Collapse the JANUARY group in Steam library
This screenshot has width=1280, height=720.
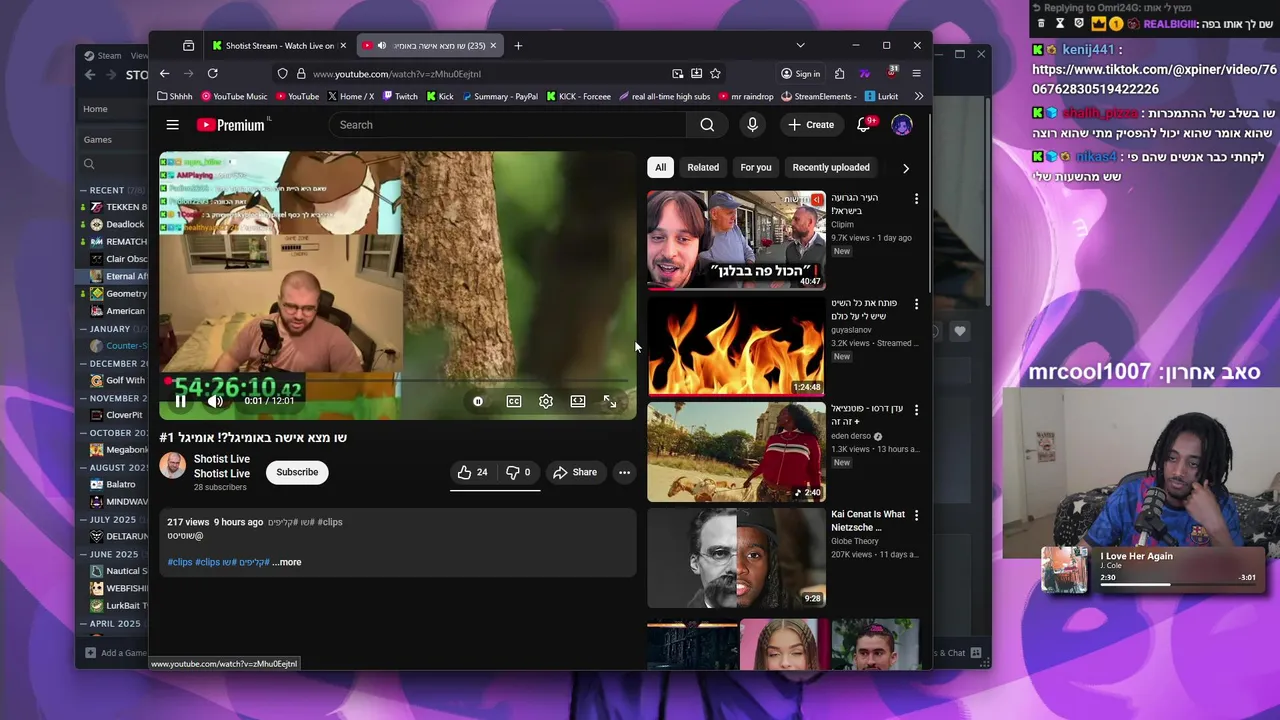pyautogui.click(x=84, y=329)
